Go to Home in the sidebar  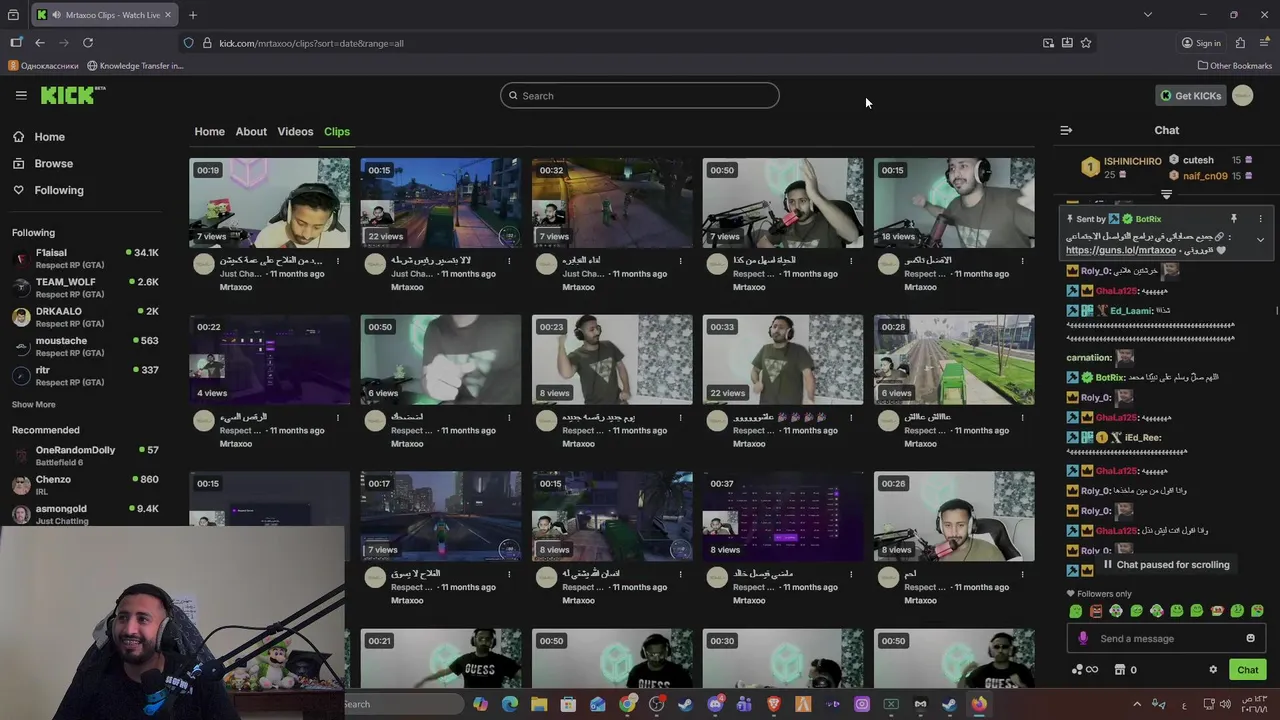49,137
